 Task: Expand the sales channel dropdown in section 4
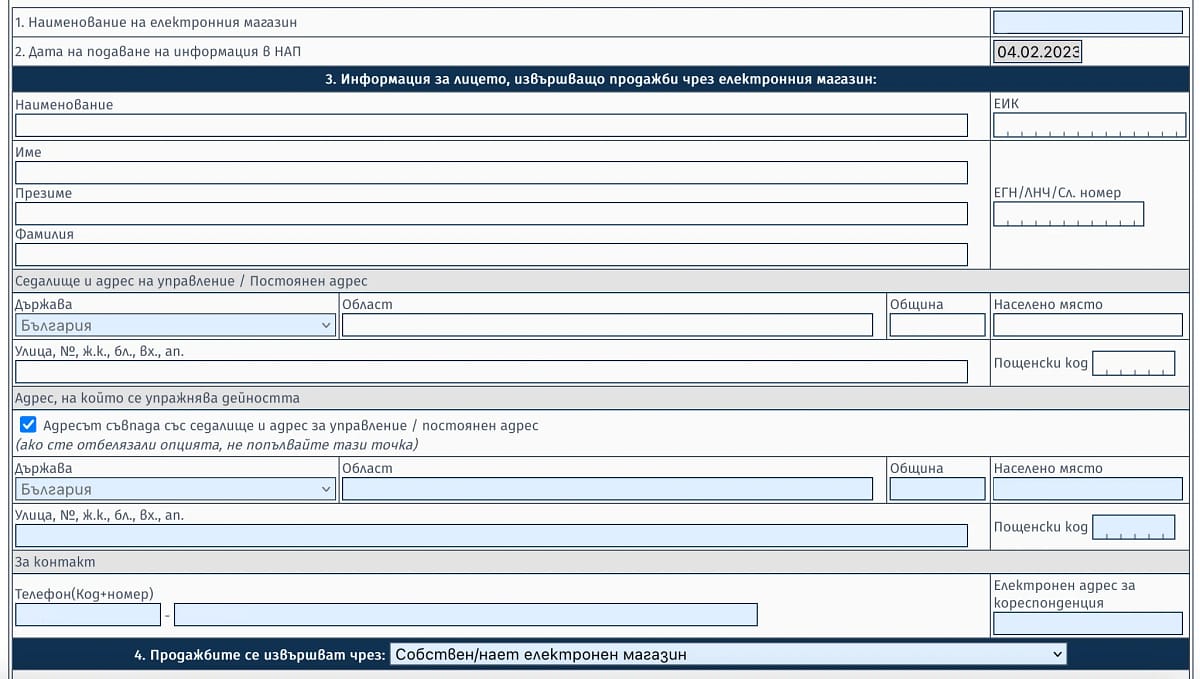(x=728, y=654)
